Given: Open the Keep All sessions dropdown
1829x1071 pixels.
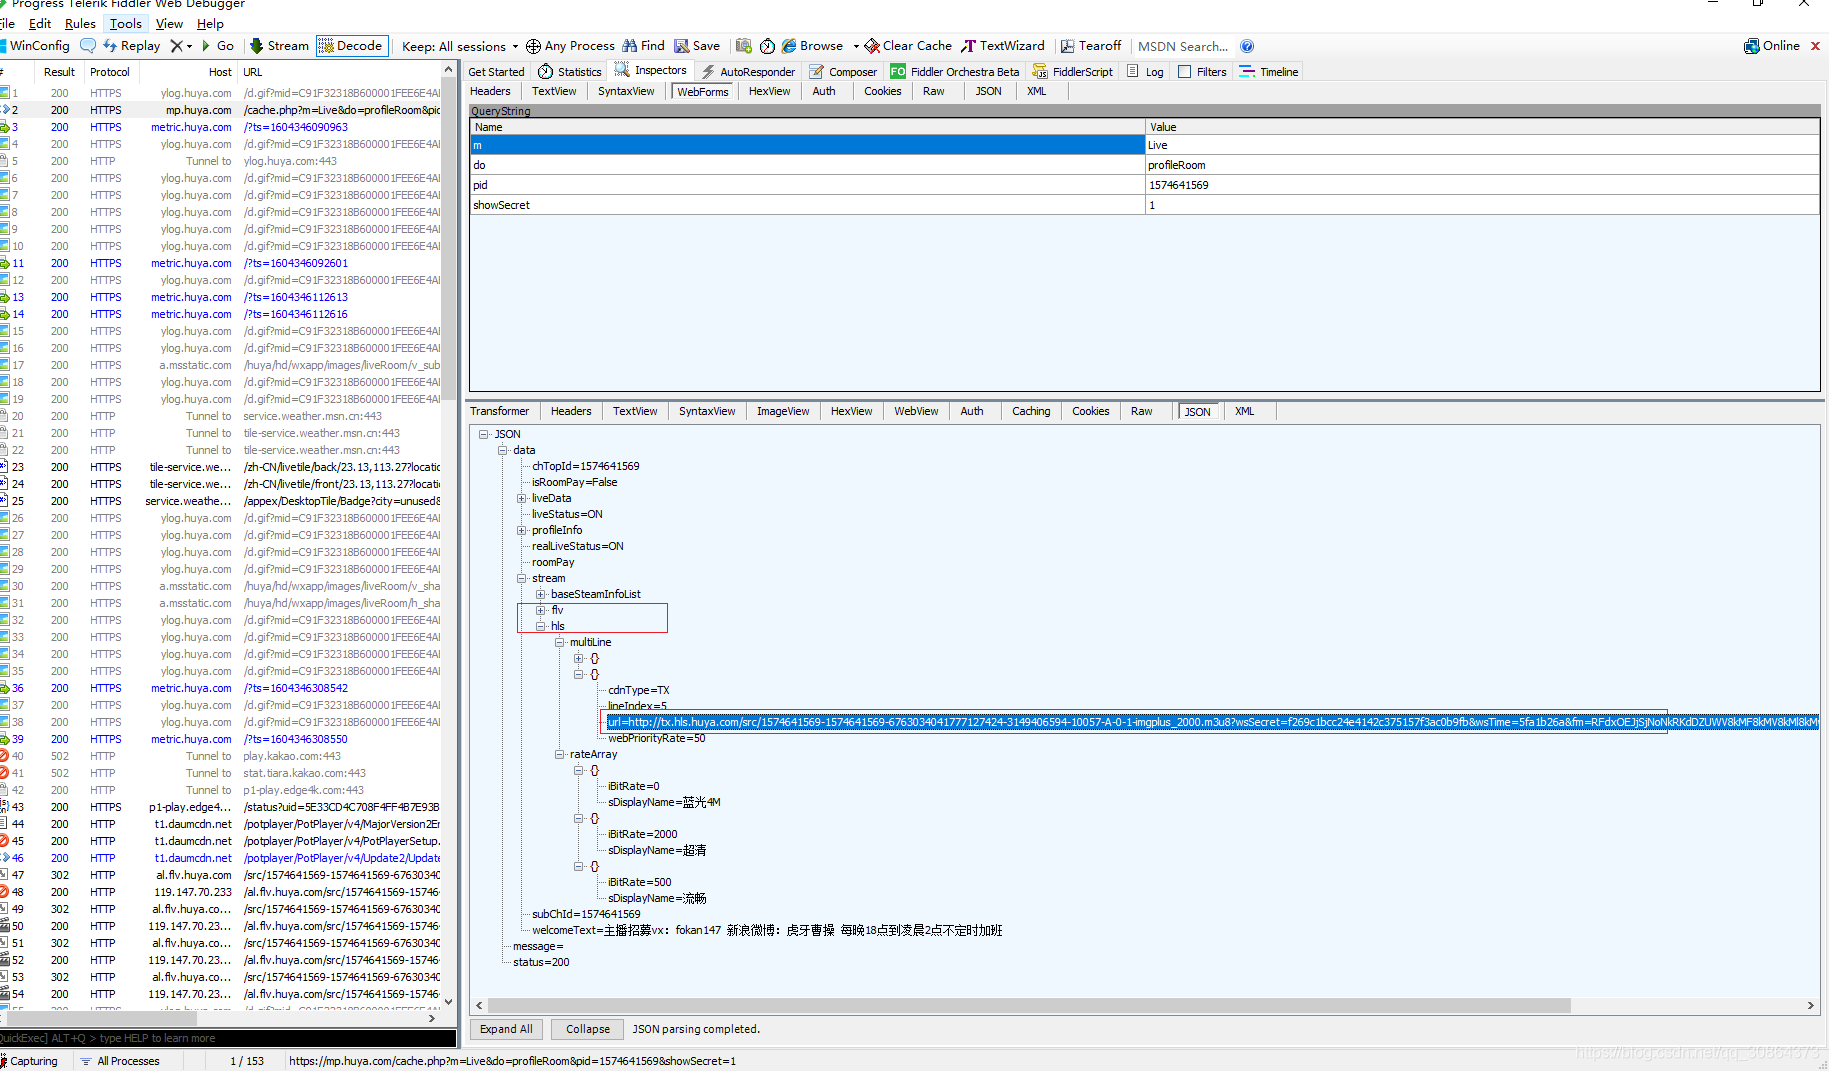Looking at the screenshot, I should click(460, 46).
